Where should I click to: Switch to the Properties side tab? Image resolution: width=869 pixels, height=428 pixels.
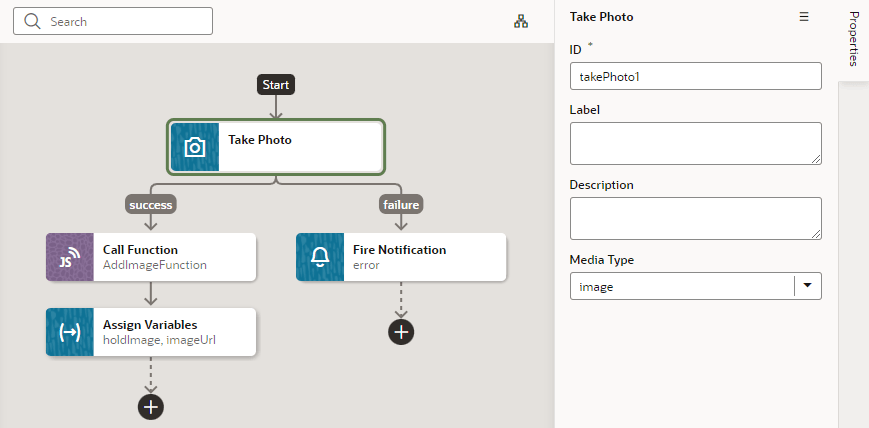pos(853,39)
